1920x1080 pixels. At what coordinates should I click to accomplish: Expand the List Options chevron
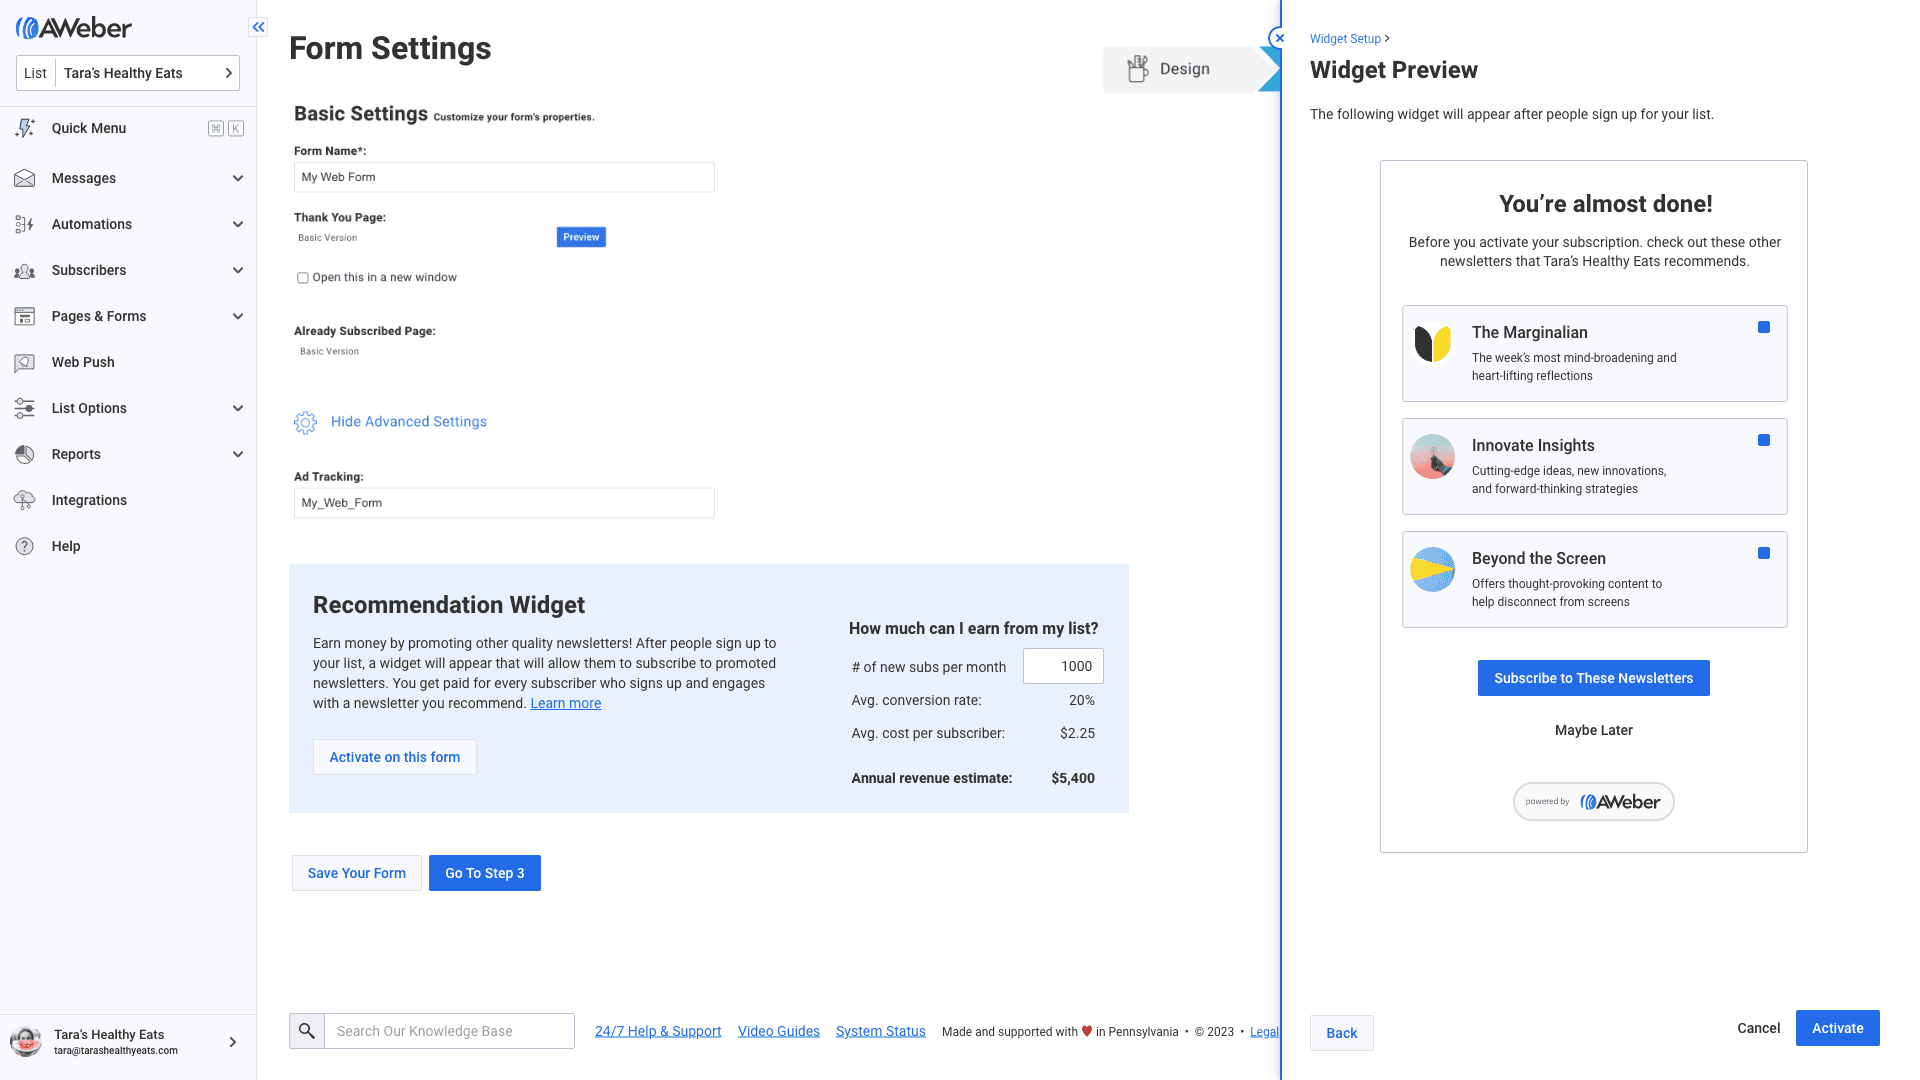click(238, 408)
